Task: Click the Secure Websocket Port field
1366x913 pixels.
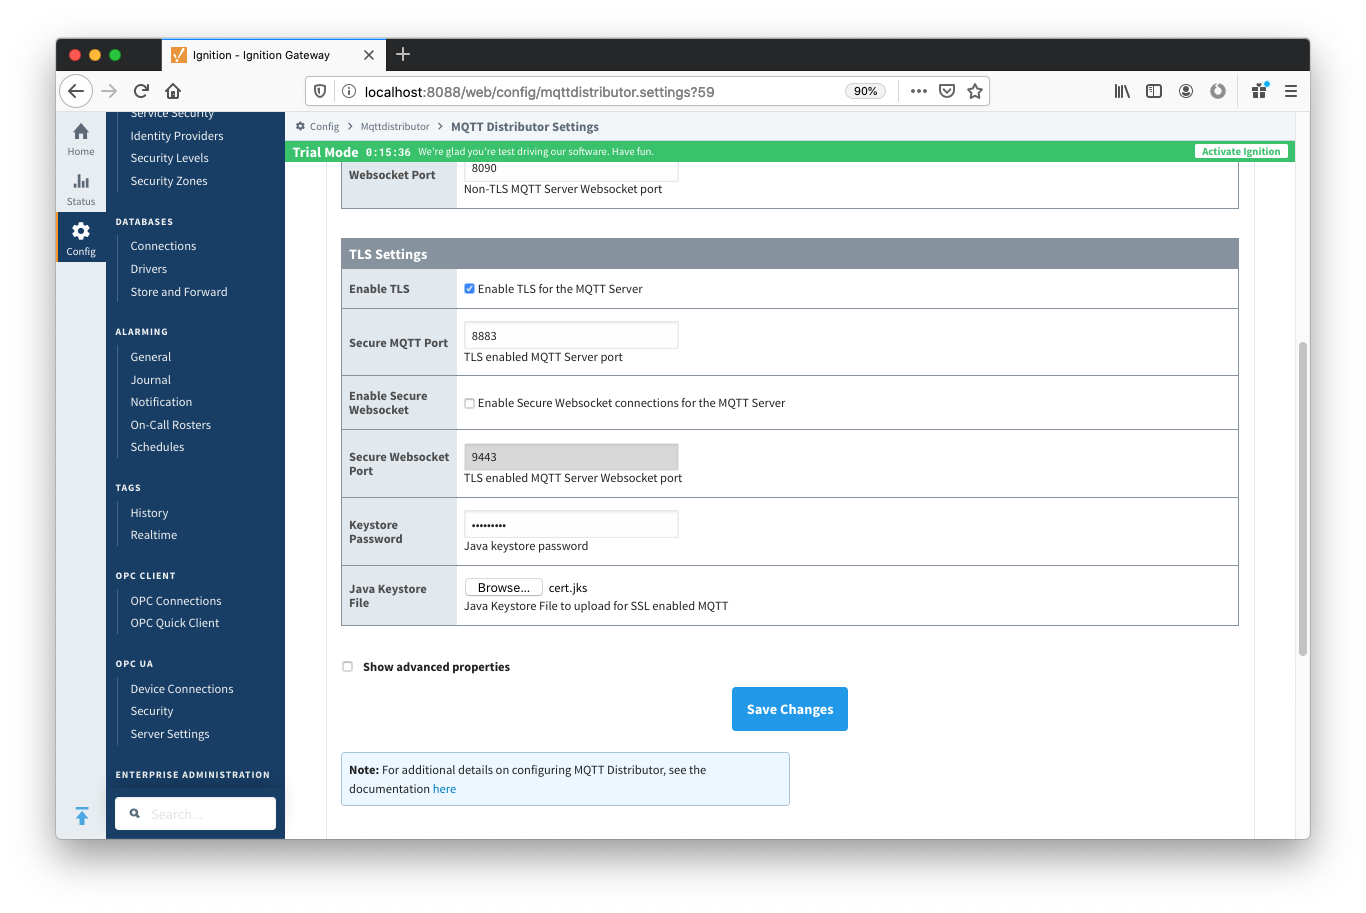Action: tap(571, 457)
